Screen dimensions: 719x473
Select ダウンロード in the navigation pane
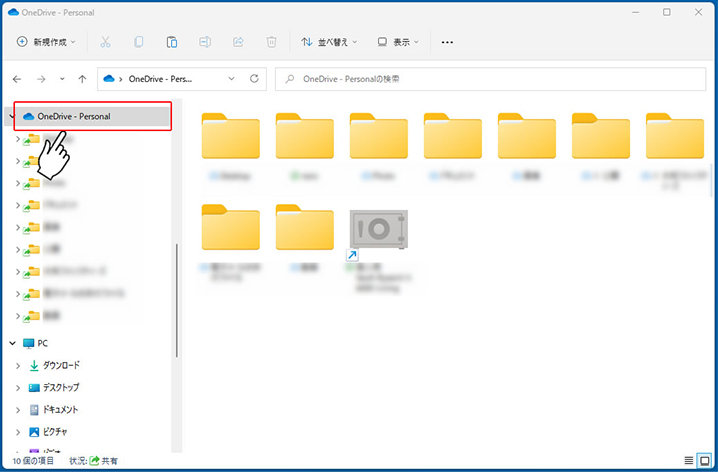[55, 365]
